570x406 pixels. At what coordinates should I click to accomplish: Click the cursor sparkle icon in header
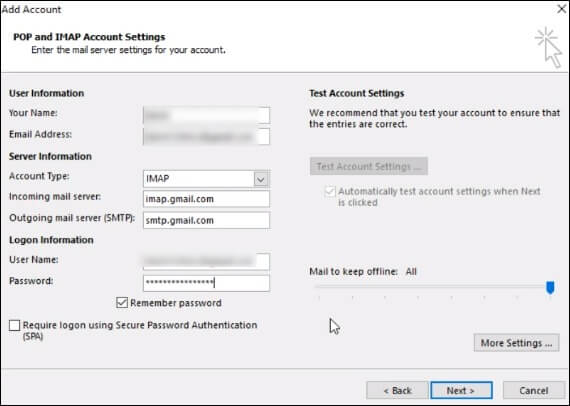coord(549,47)
